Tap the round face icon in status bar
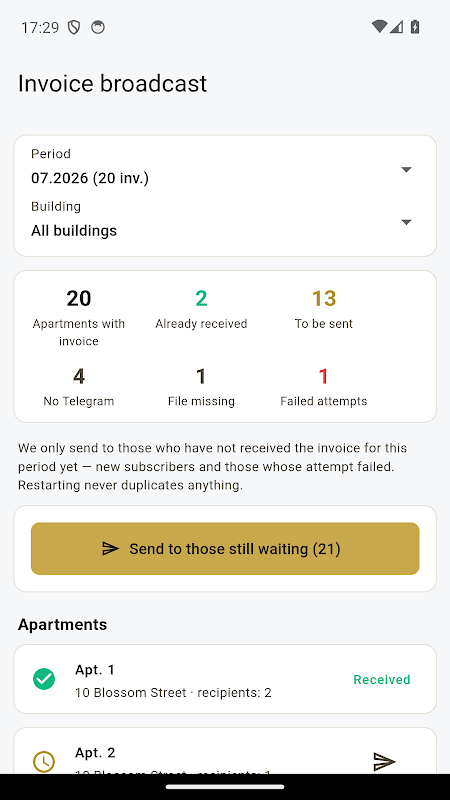The image size is (450, 800). 98,27
